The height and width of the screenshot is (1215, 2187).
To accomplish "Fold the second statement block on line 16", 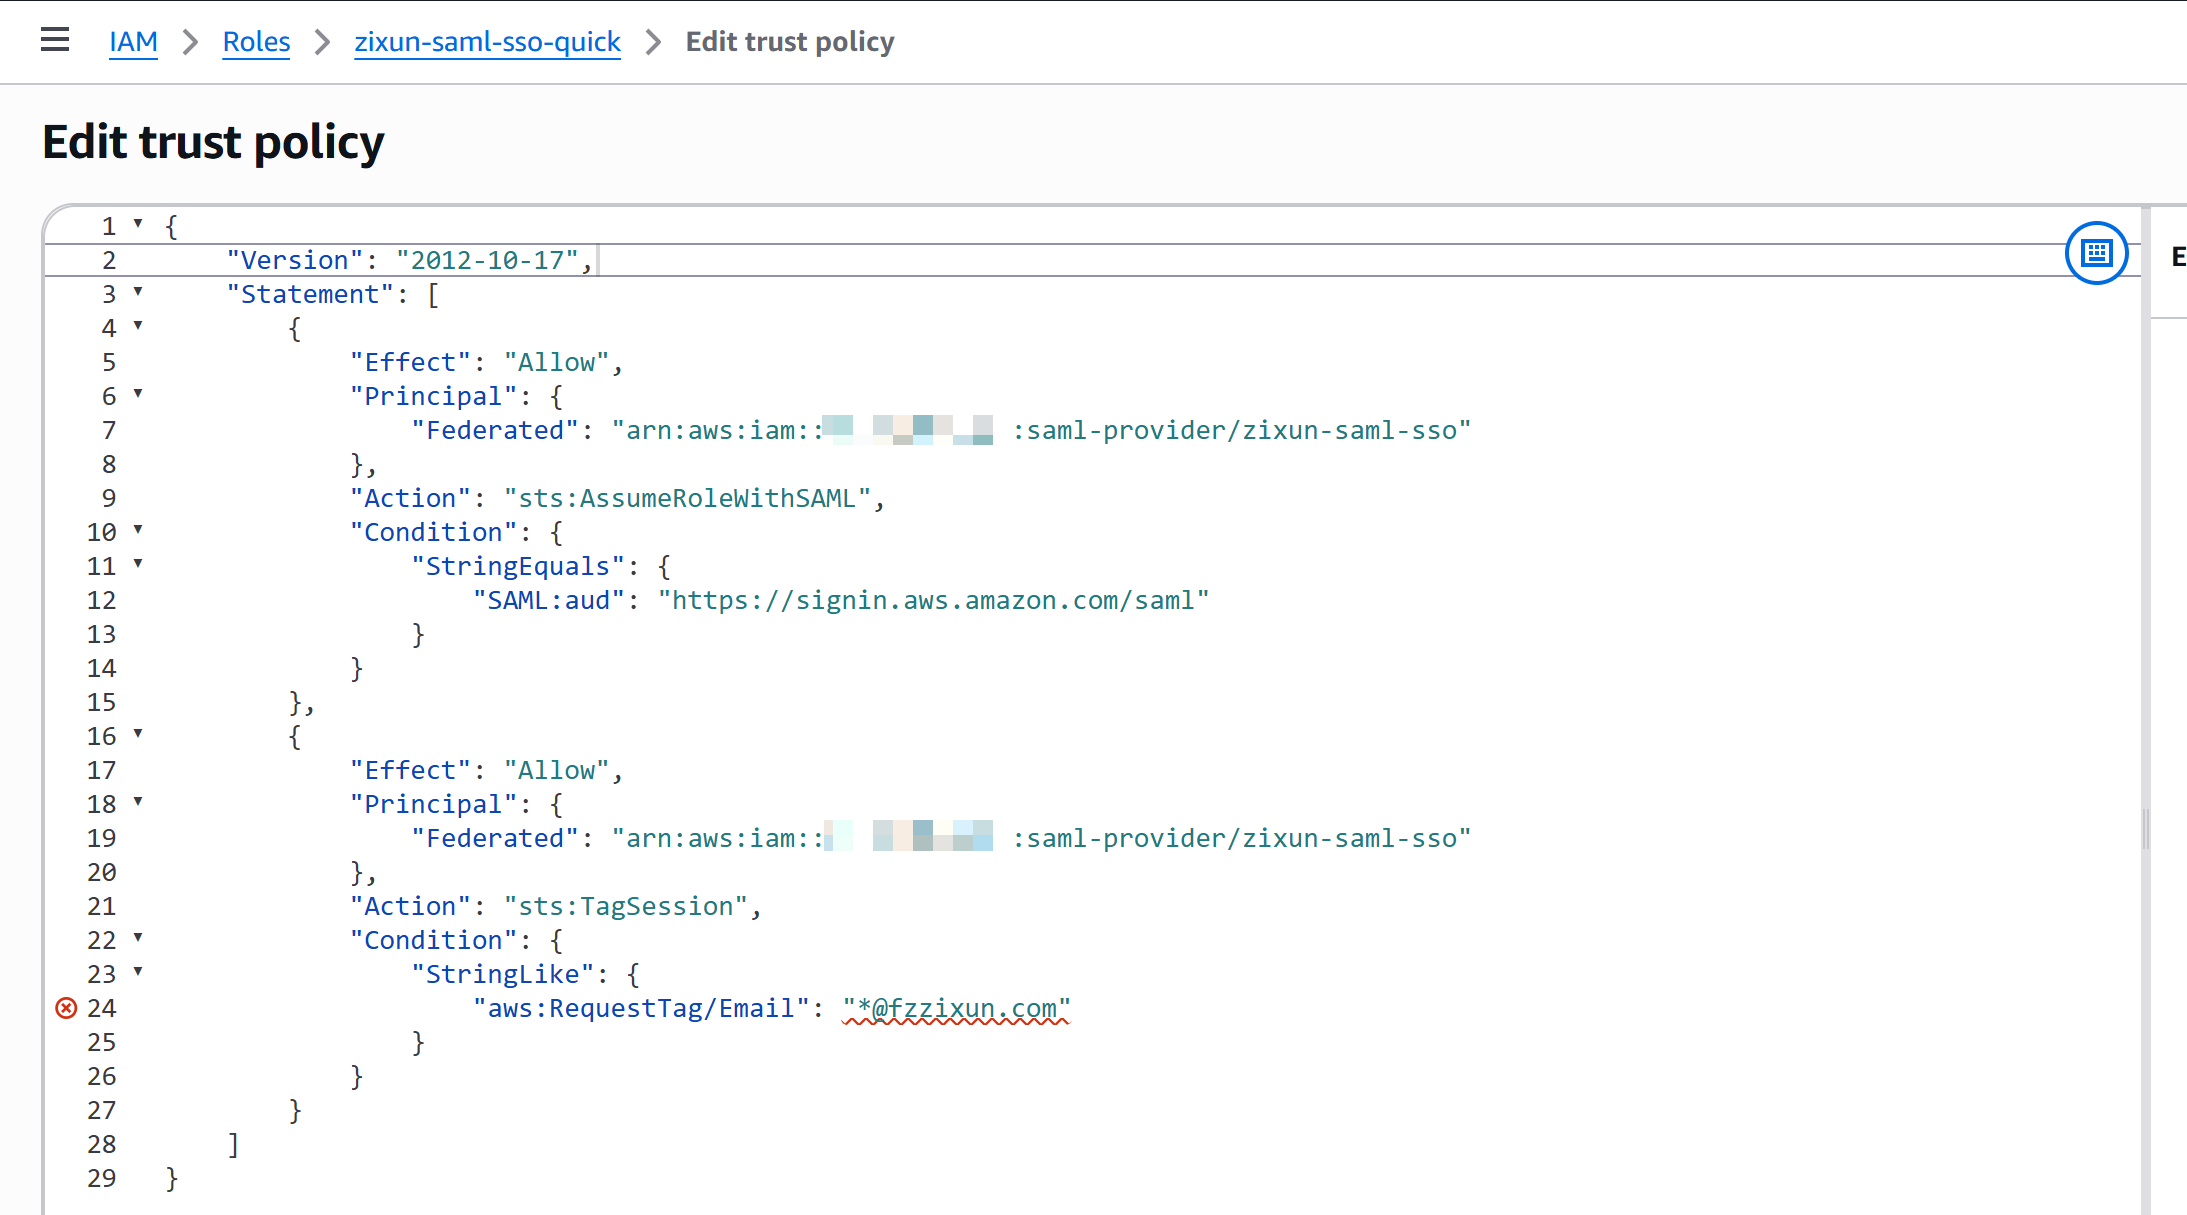I will click(138, 734).
